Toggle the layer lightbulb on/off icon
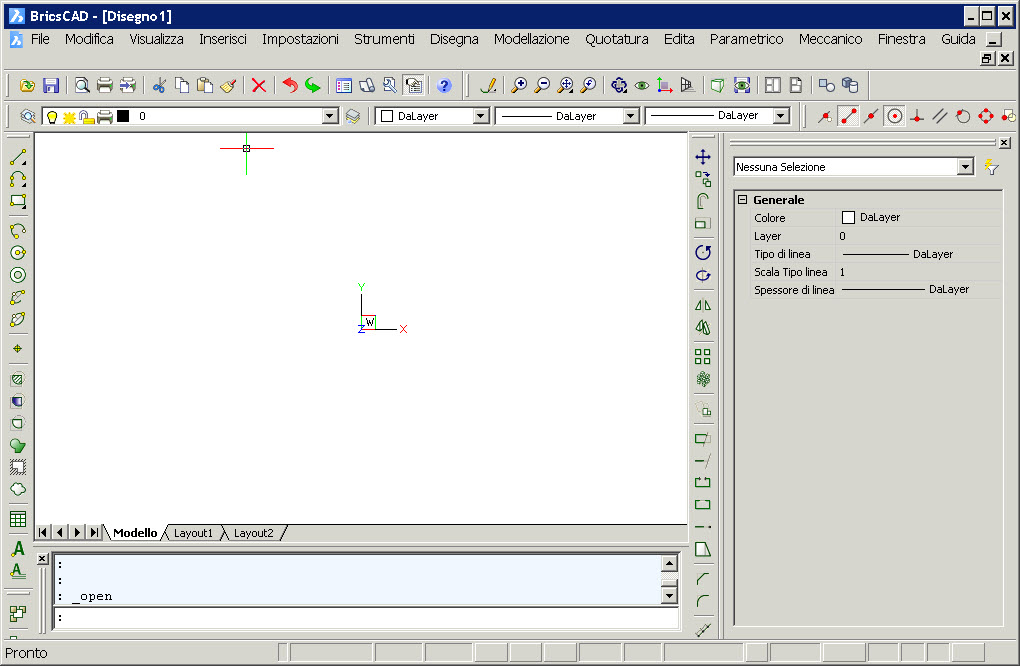 tap(53, 117)
